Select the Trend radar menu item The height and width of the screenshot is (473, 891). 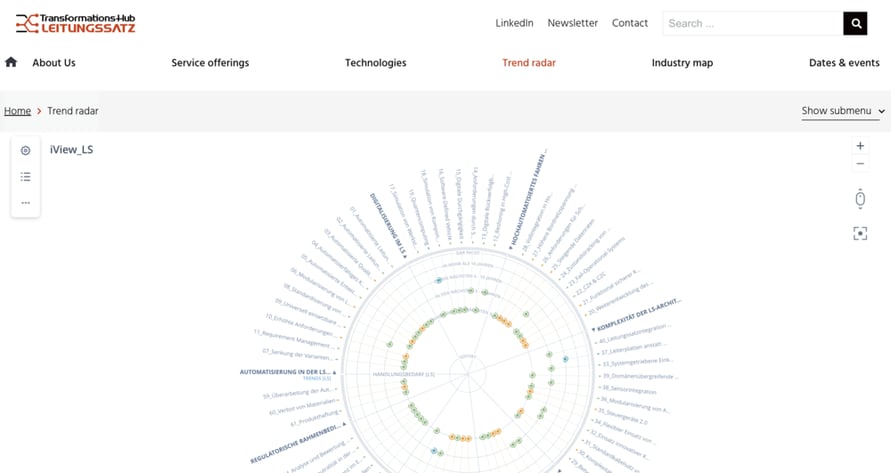click(x=529, y=63)
